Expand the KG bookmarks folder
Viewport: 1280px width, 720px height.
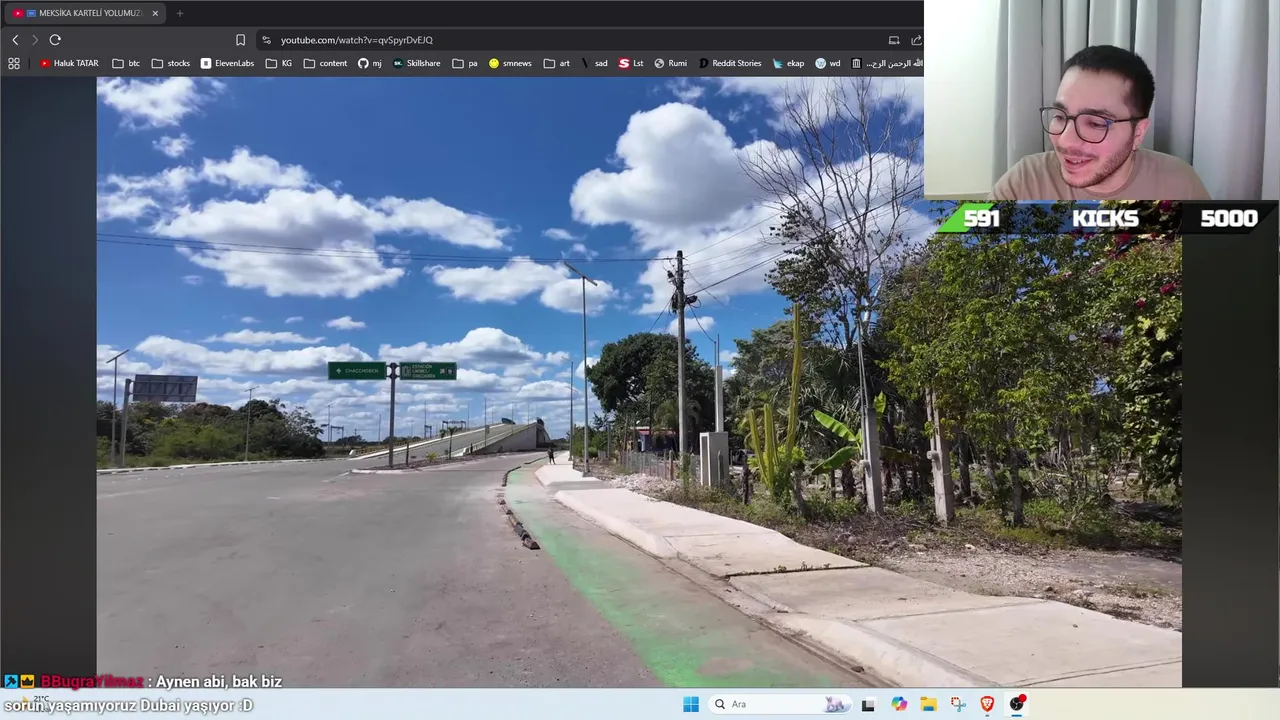pyautogui.click(x=279, y=63)
